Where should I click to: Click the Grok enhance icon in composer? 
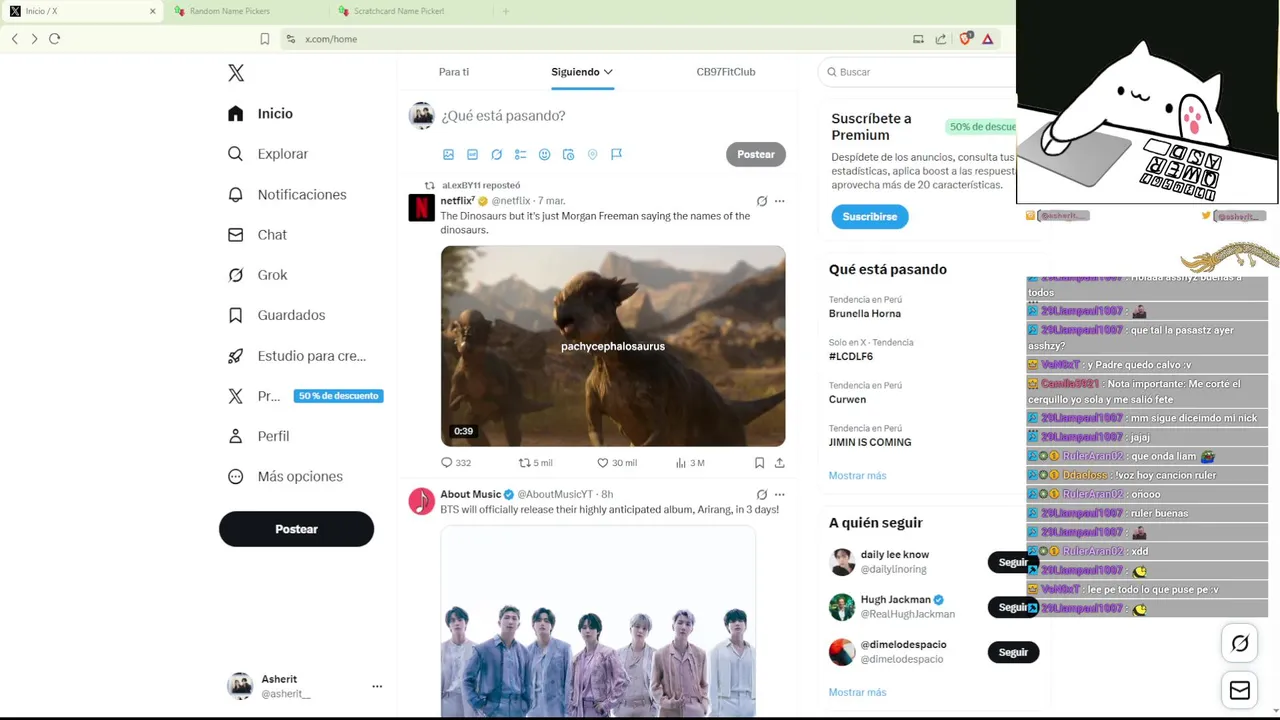point(496,154)
